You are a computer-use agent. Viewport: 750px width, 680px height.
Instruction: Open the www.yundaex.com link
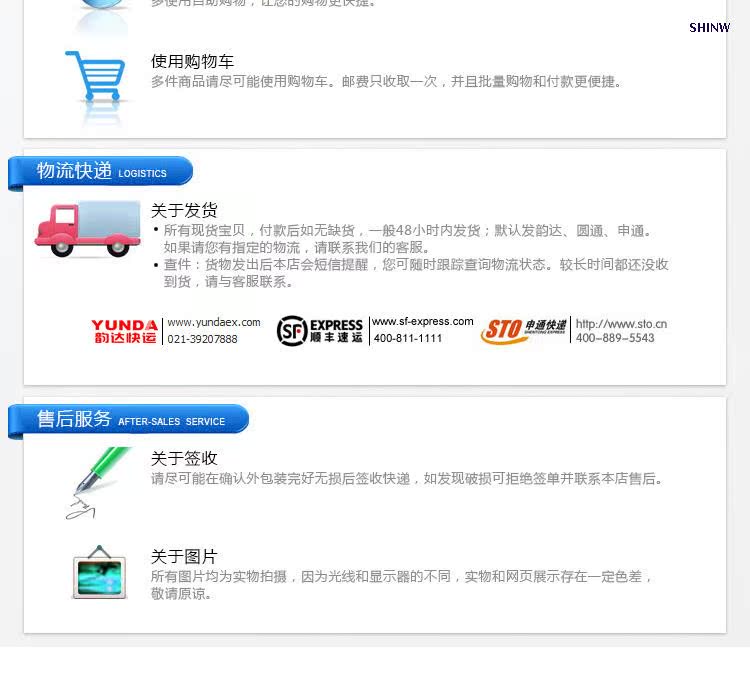[214, 322]
